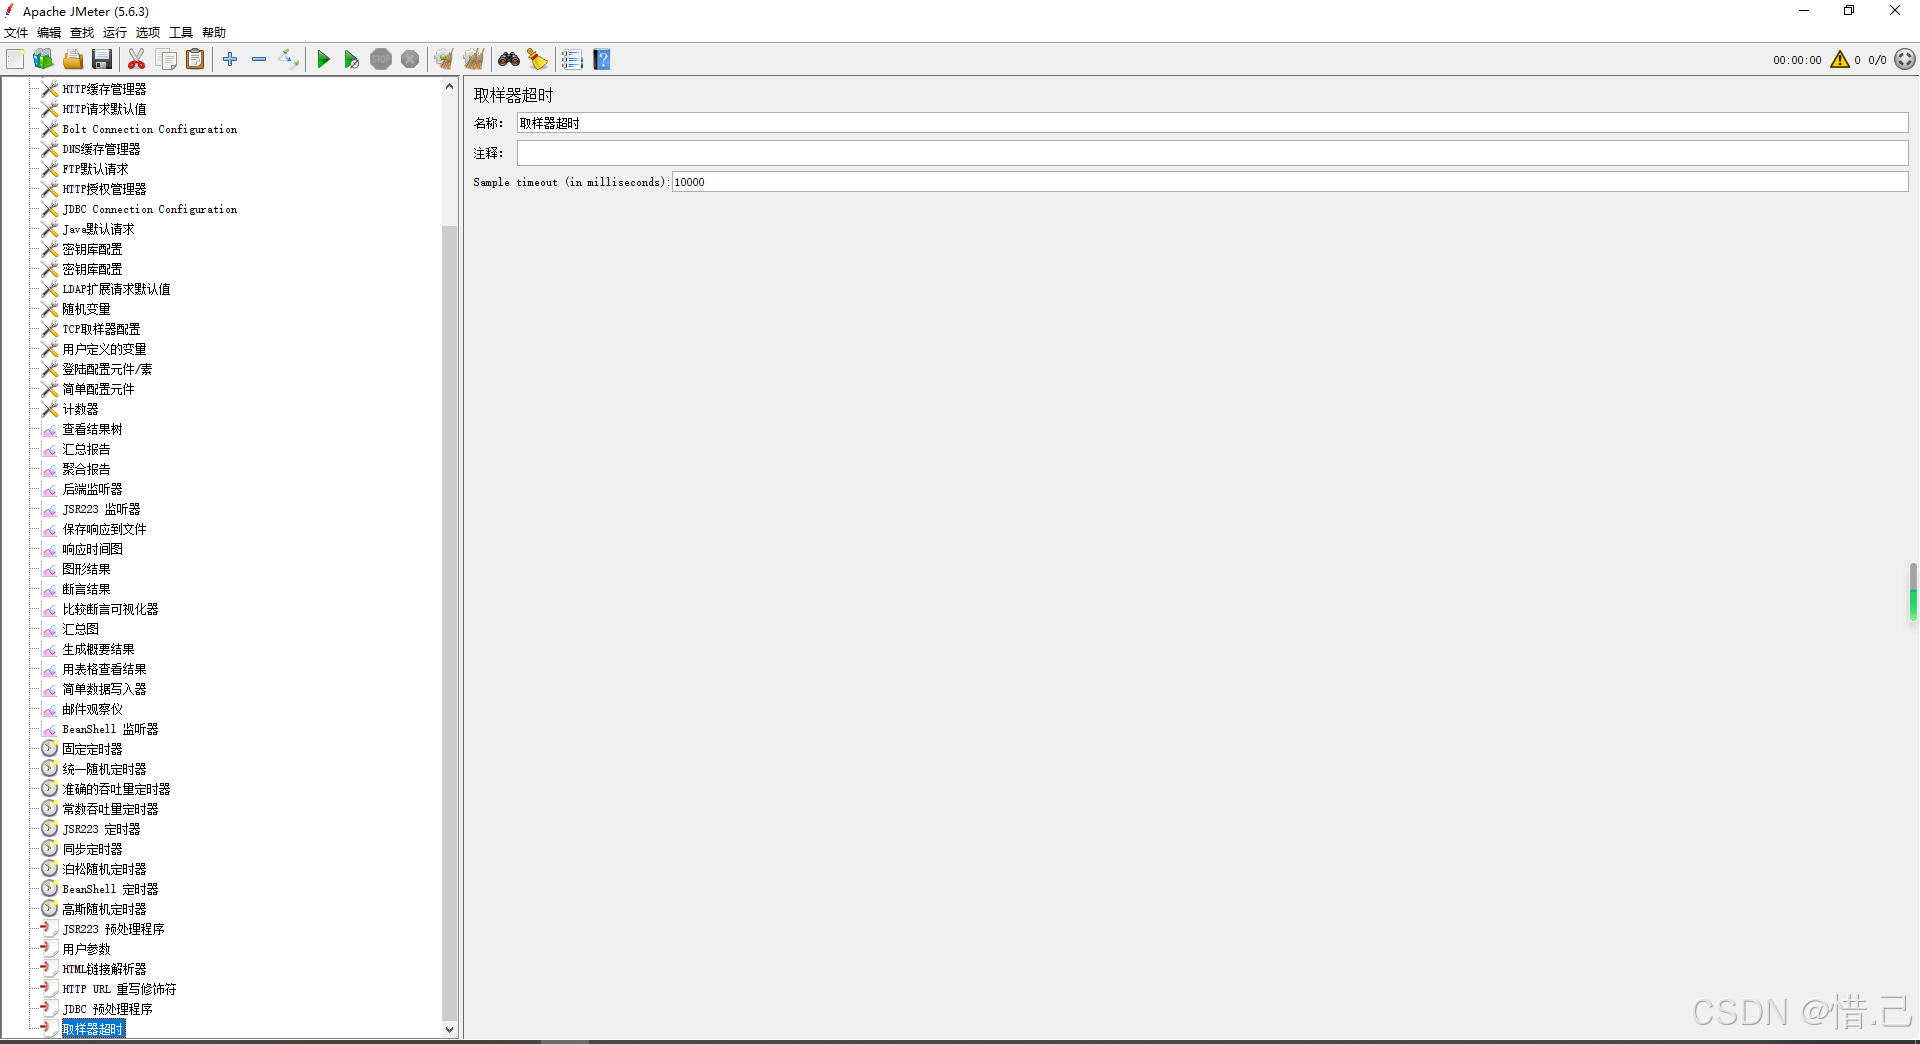Select 聚合报告 listener
This screenshot has height=1044, width=1920.
(86, 469)
